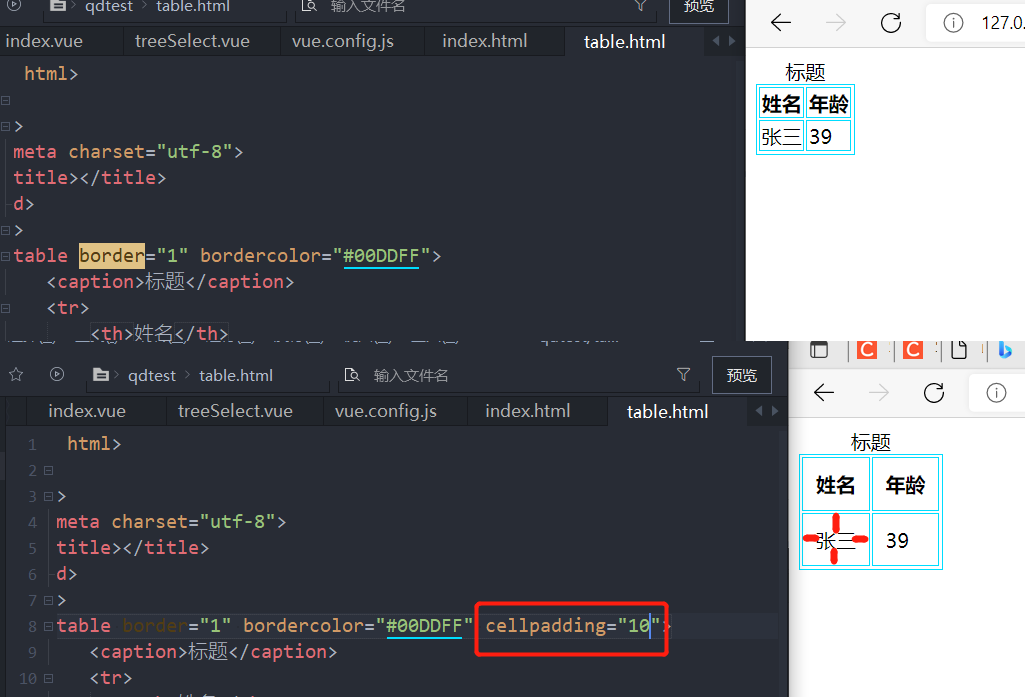The image size is (1025, 697).
Task: Click the 姓名 header cell in lower preview table
Action: click(x=835, y=484)
